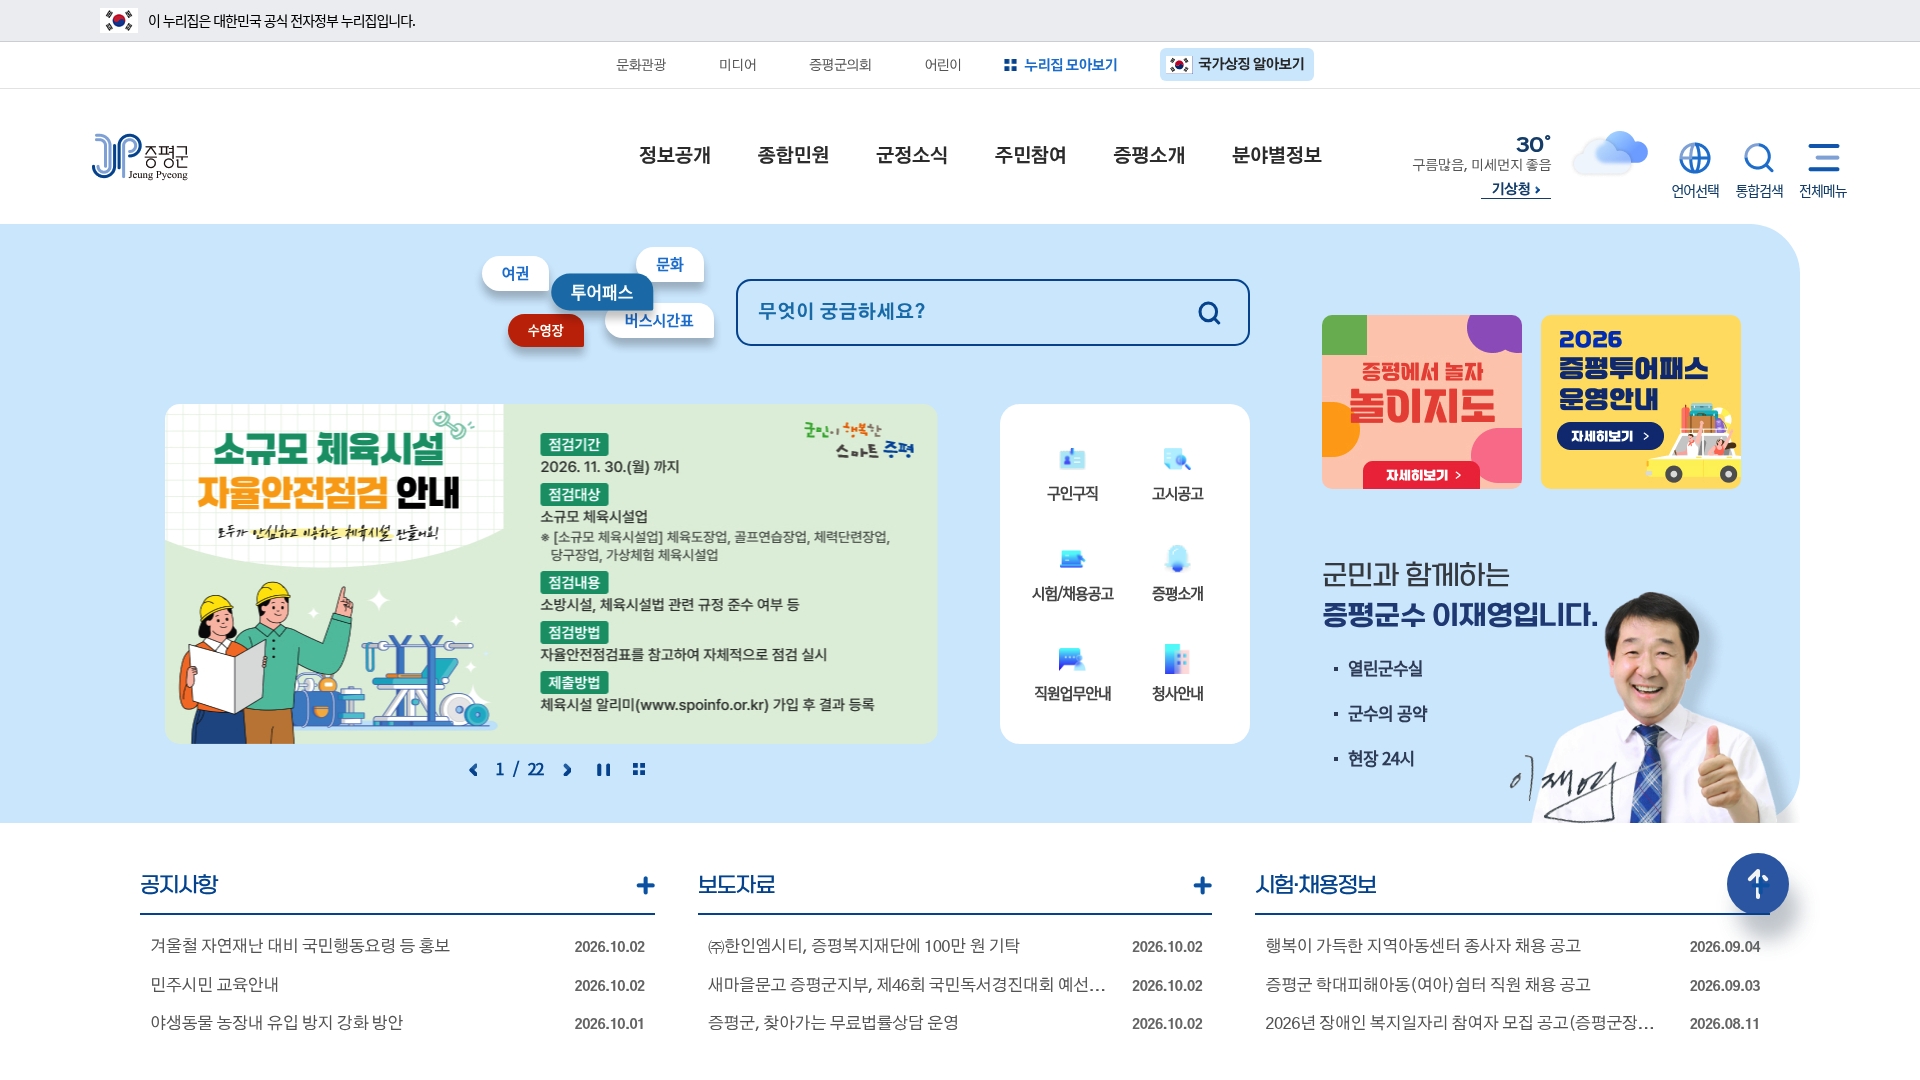
Task: Open the 누리집 모아보기 menu
Action: (1060, 65)
